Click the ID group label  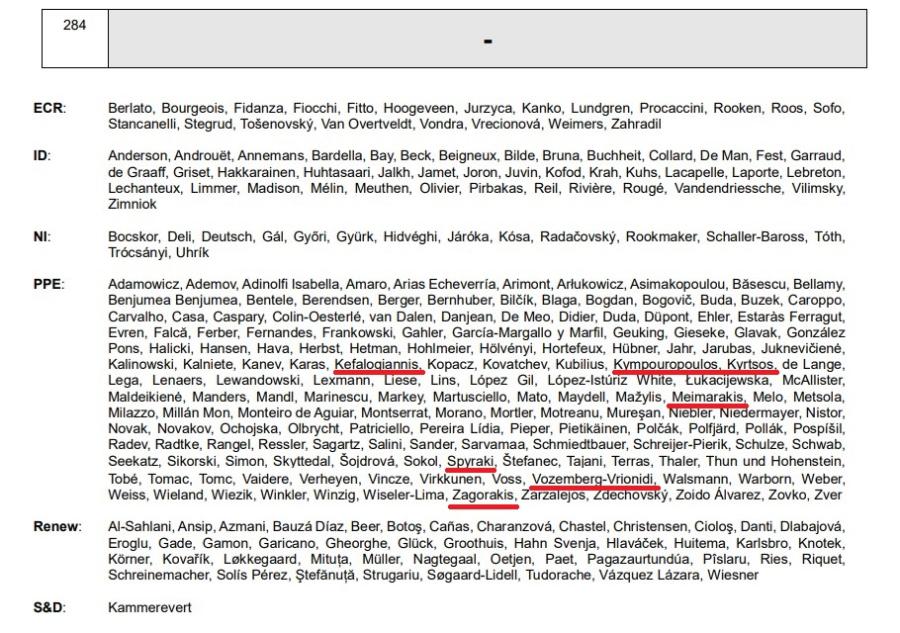click(x=41, y=156)
